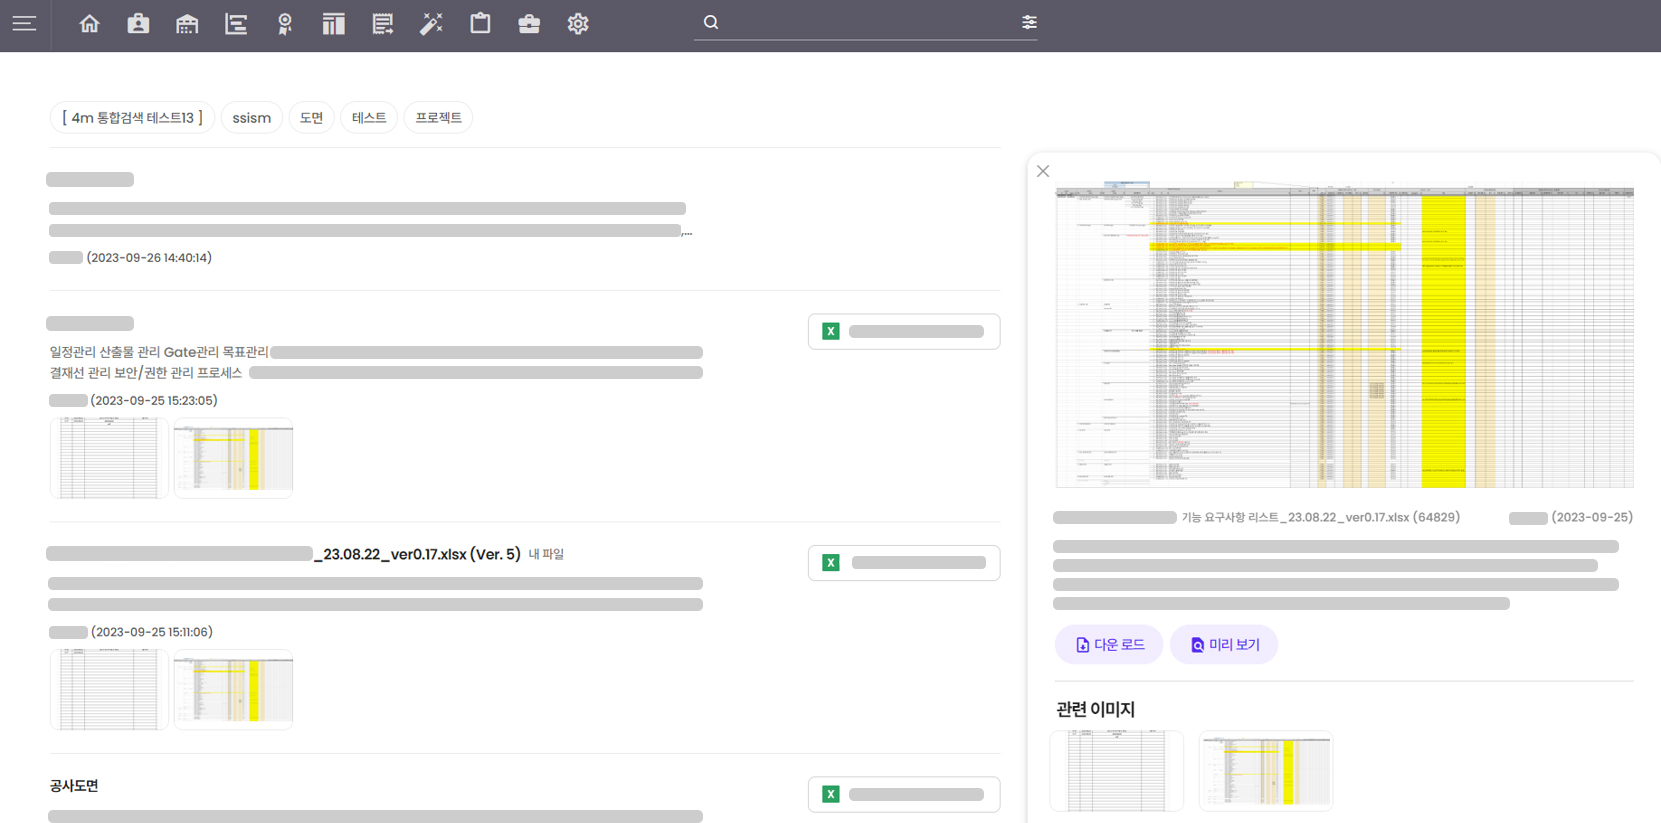Open the ver0.17.xlsx (Ver. 5) result title
The height and width of the screenshot is (823, 1661).
coord(420,554)
